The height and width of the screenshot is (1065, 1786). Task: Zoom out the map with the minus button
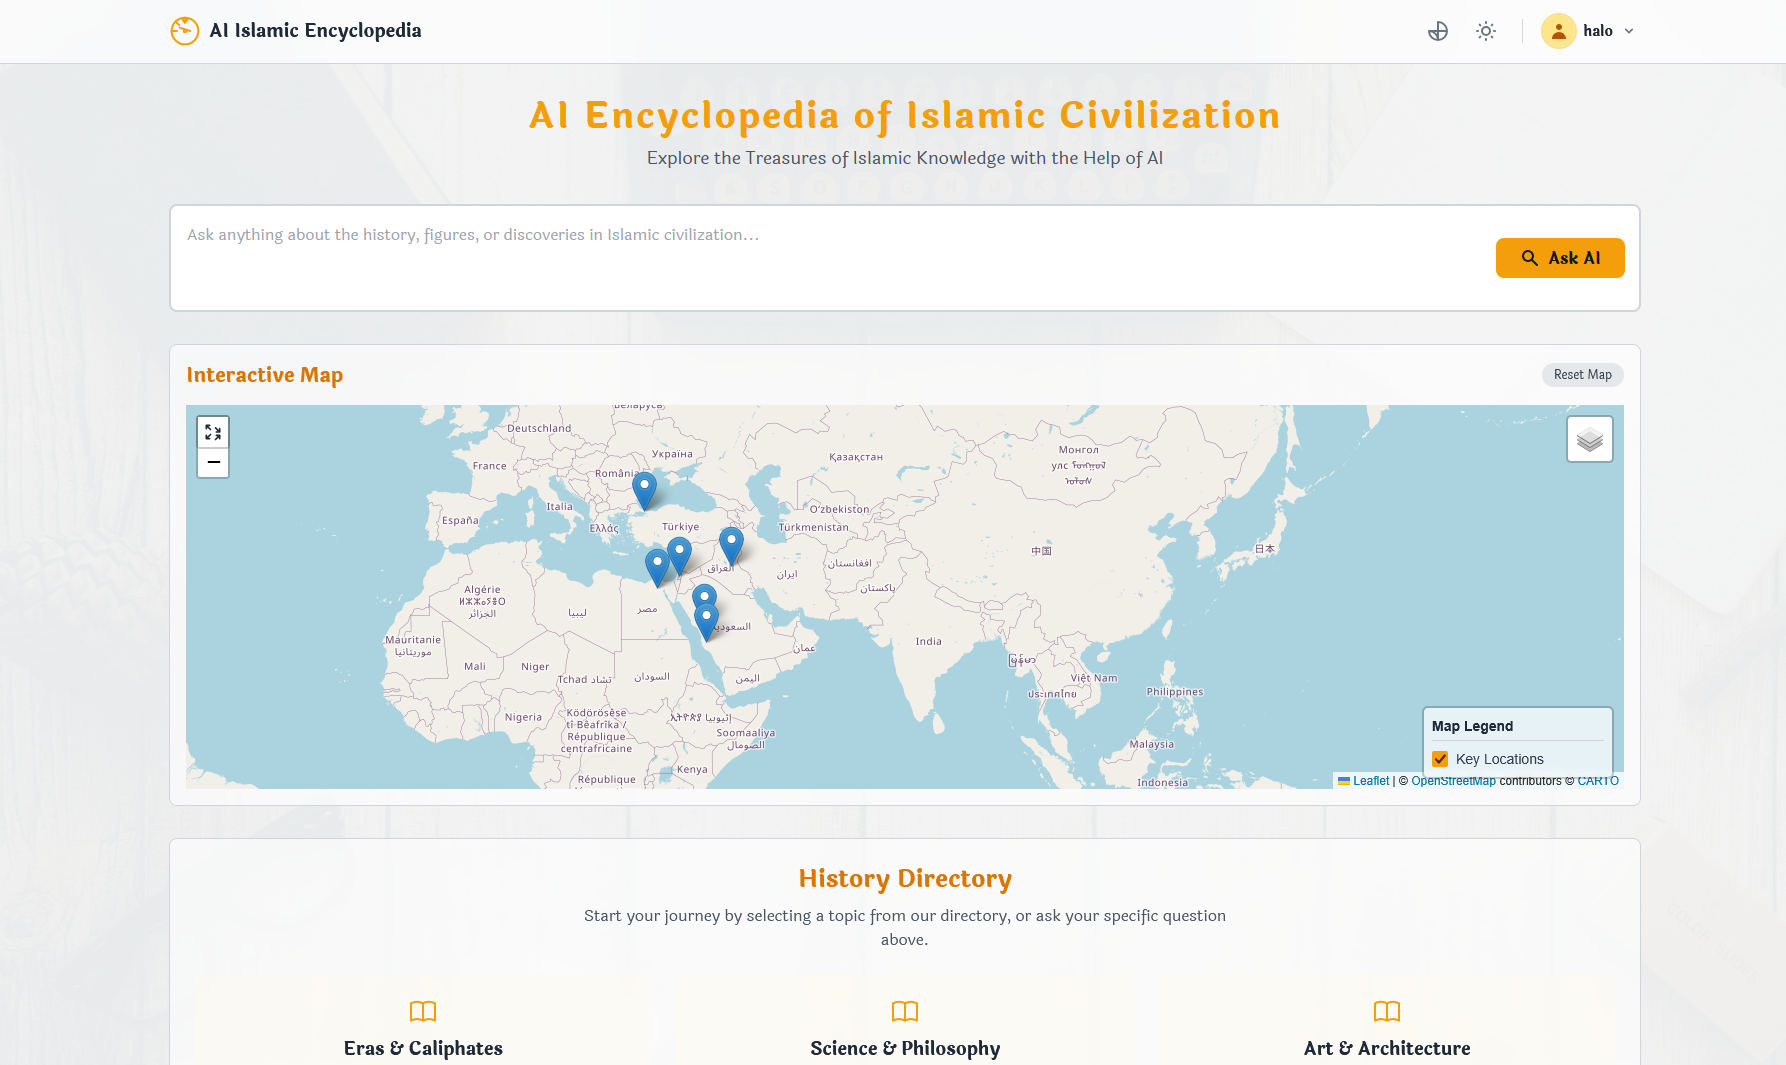(213, 463)
